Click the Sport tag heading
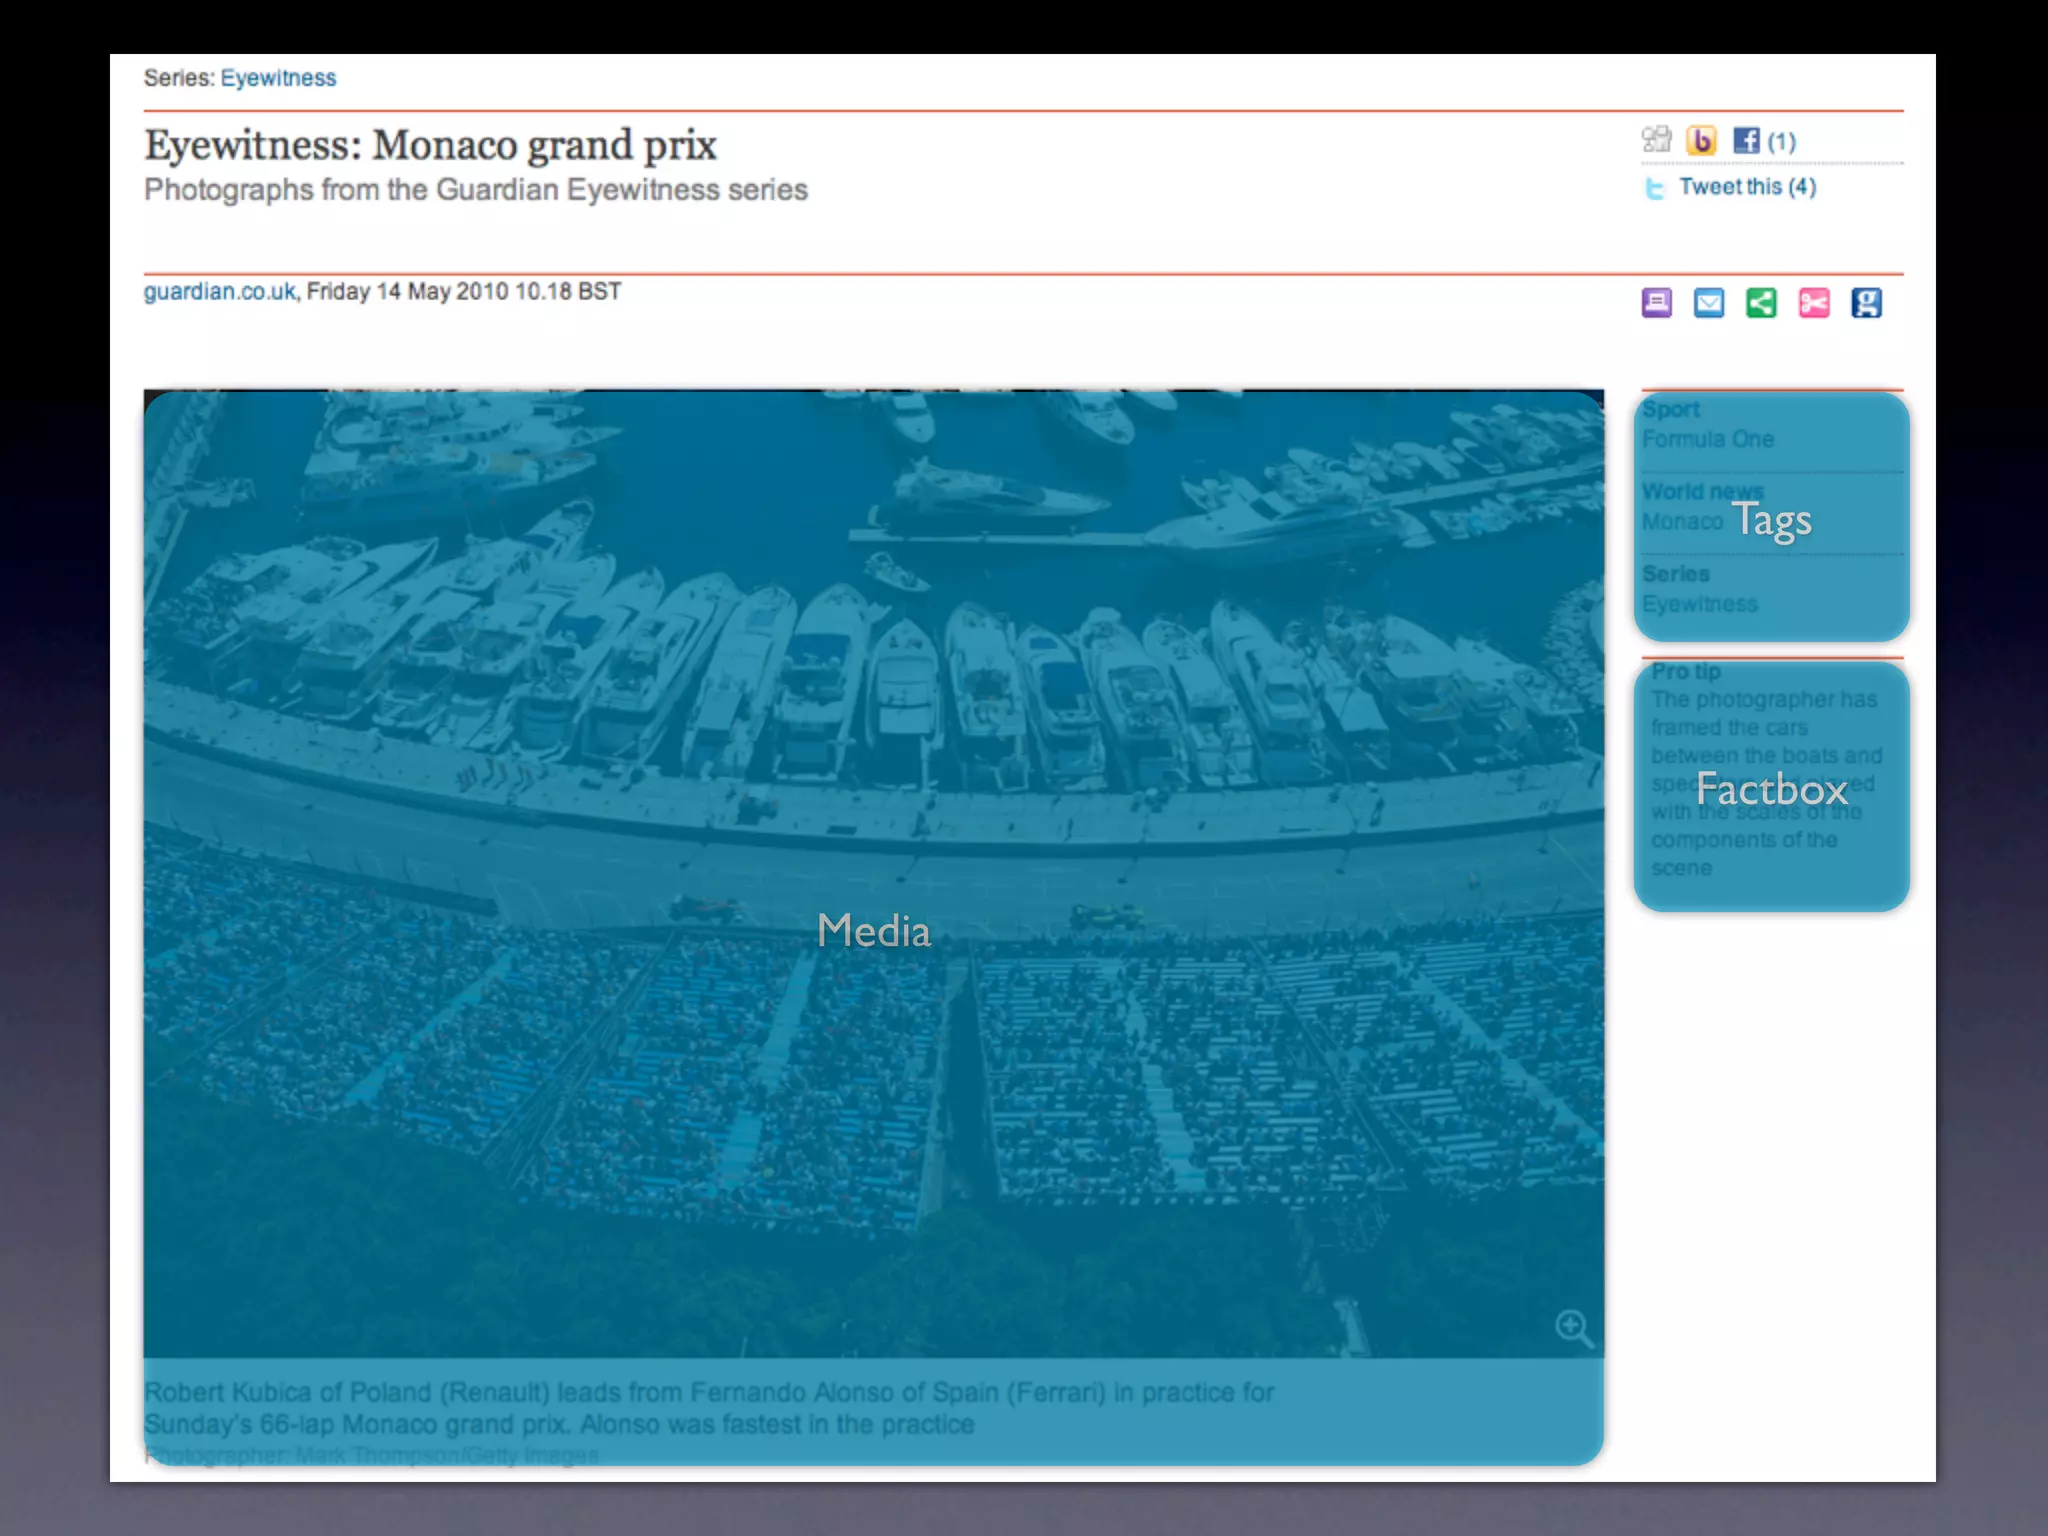Screen dimensions: 2048x1536 click(x=1671, y=409)
